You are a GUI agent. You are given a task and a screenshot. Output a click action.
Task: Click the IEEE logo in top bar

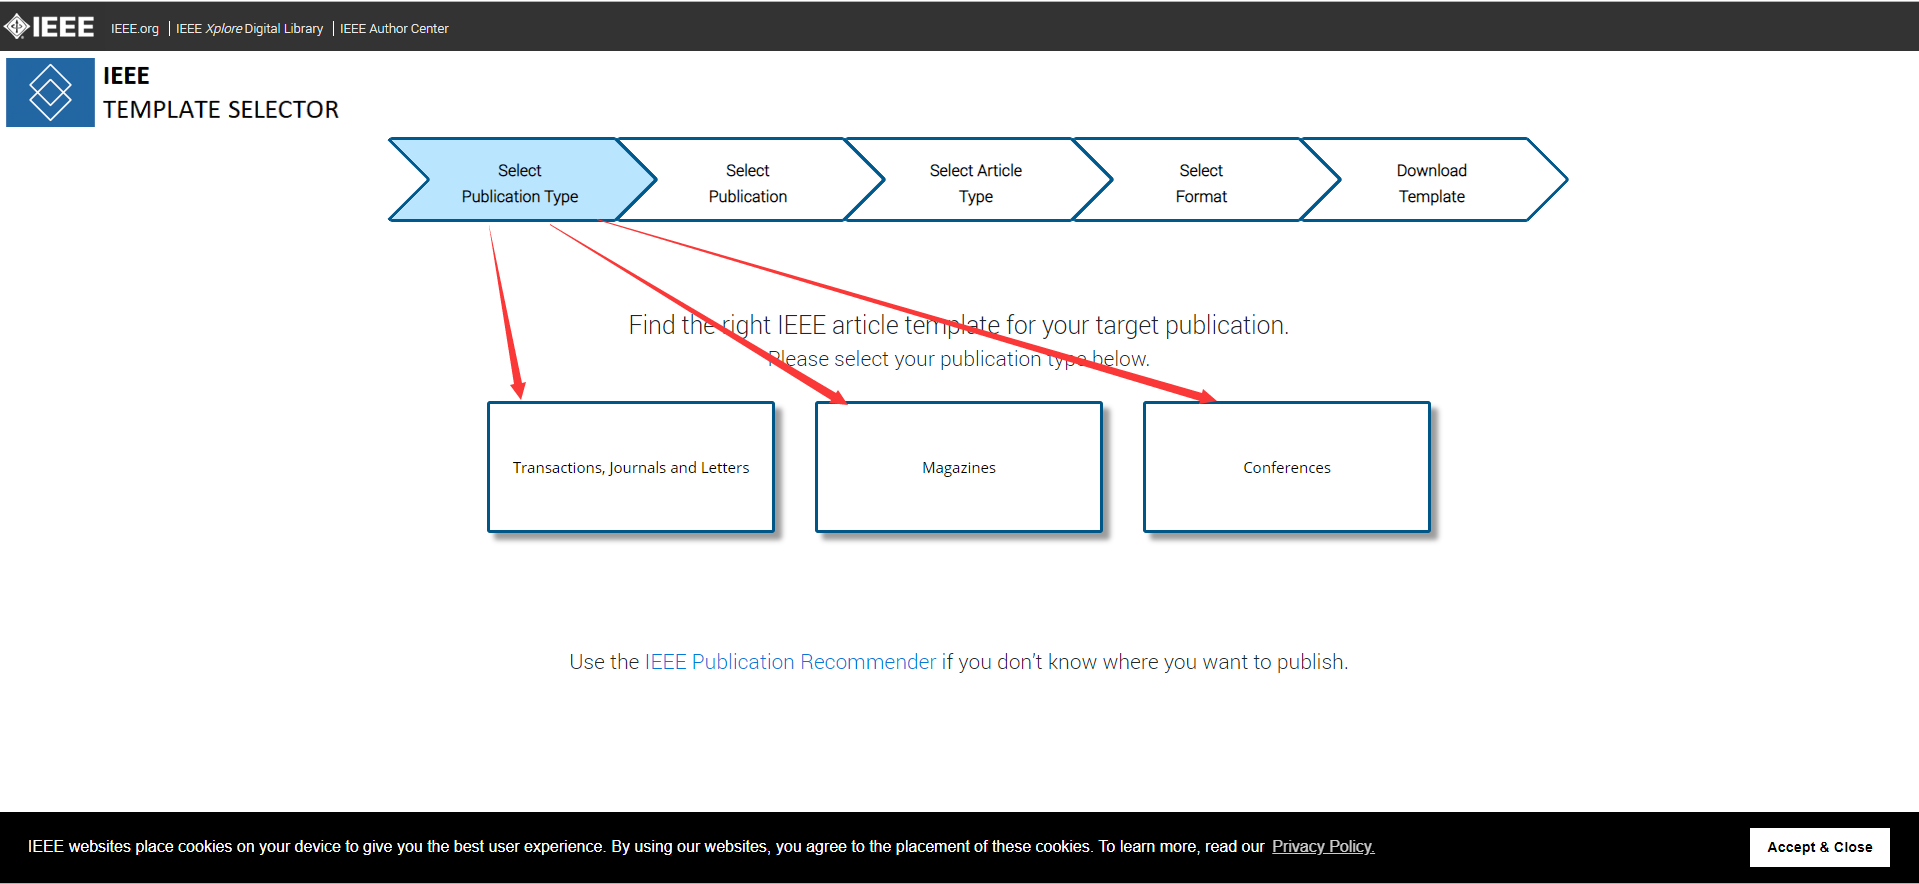[49, 27]
